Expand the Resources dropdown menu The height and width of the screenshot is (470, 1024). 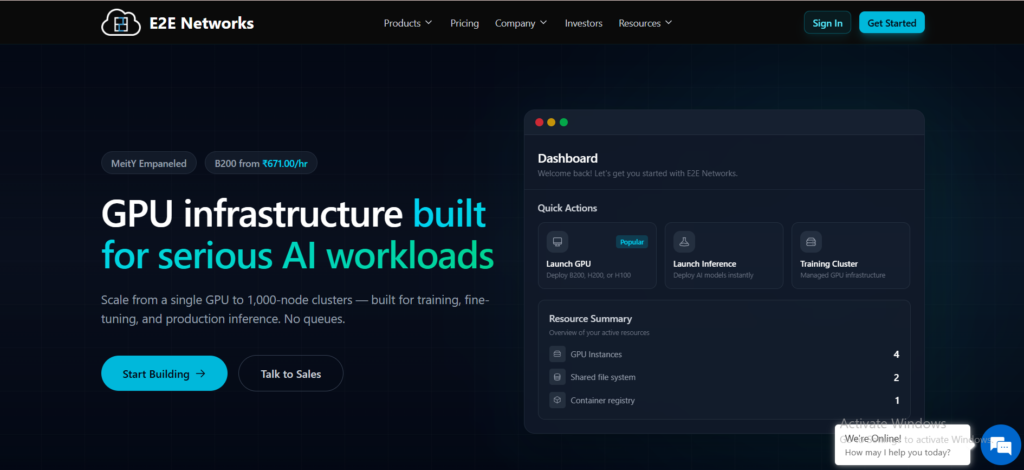click(x=645, y=23)
